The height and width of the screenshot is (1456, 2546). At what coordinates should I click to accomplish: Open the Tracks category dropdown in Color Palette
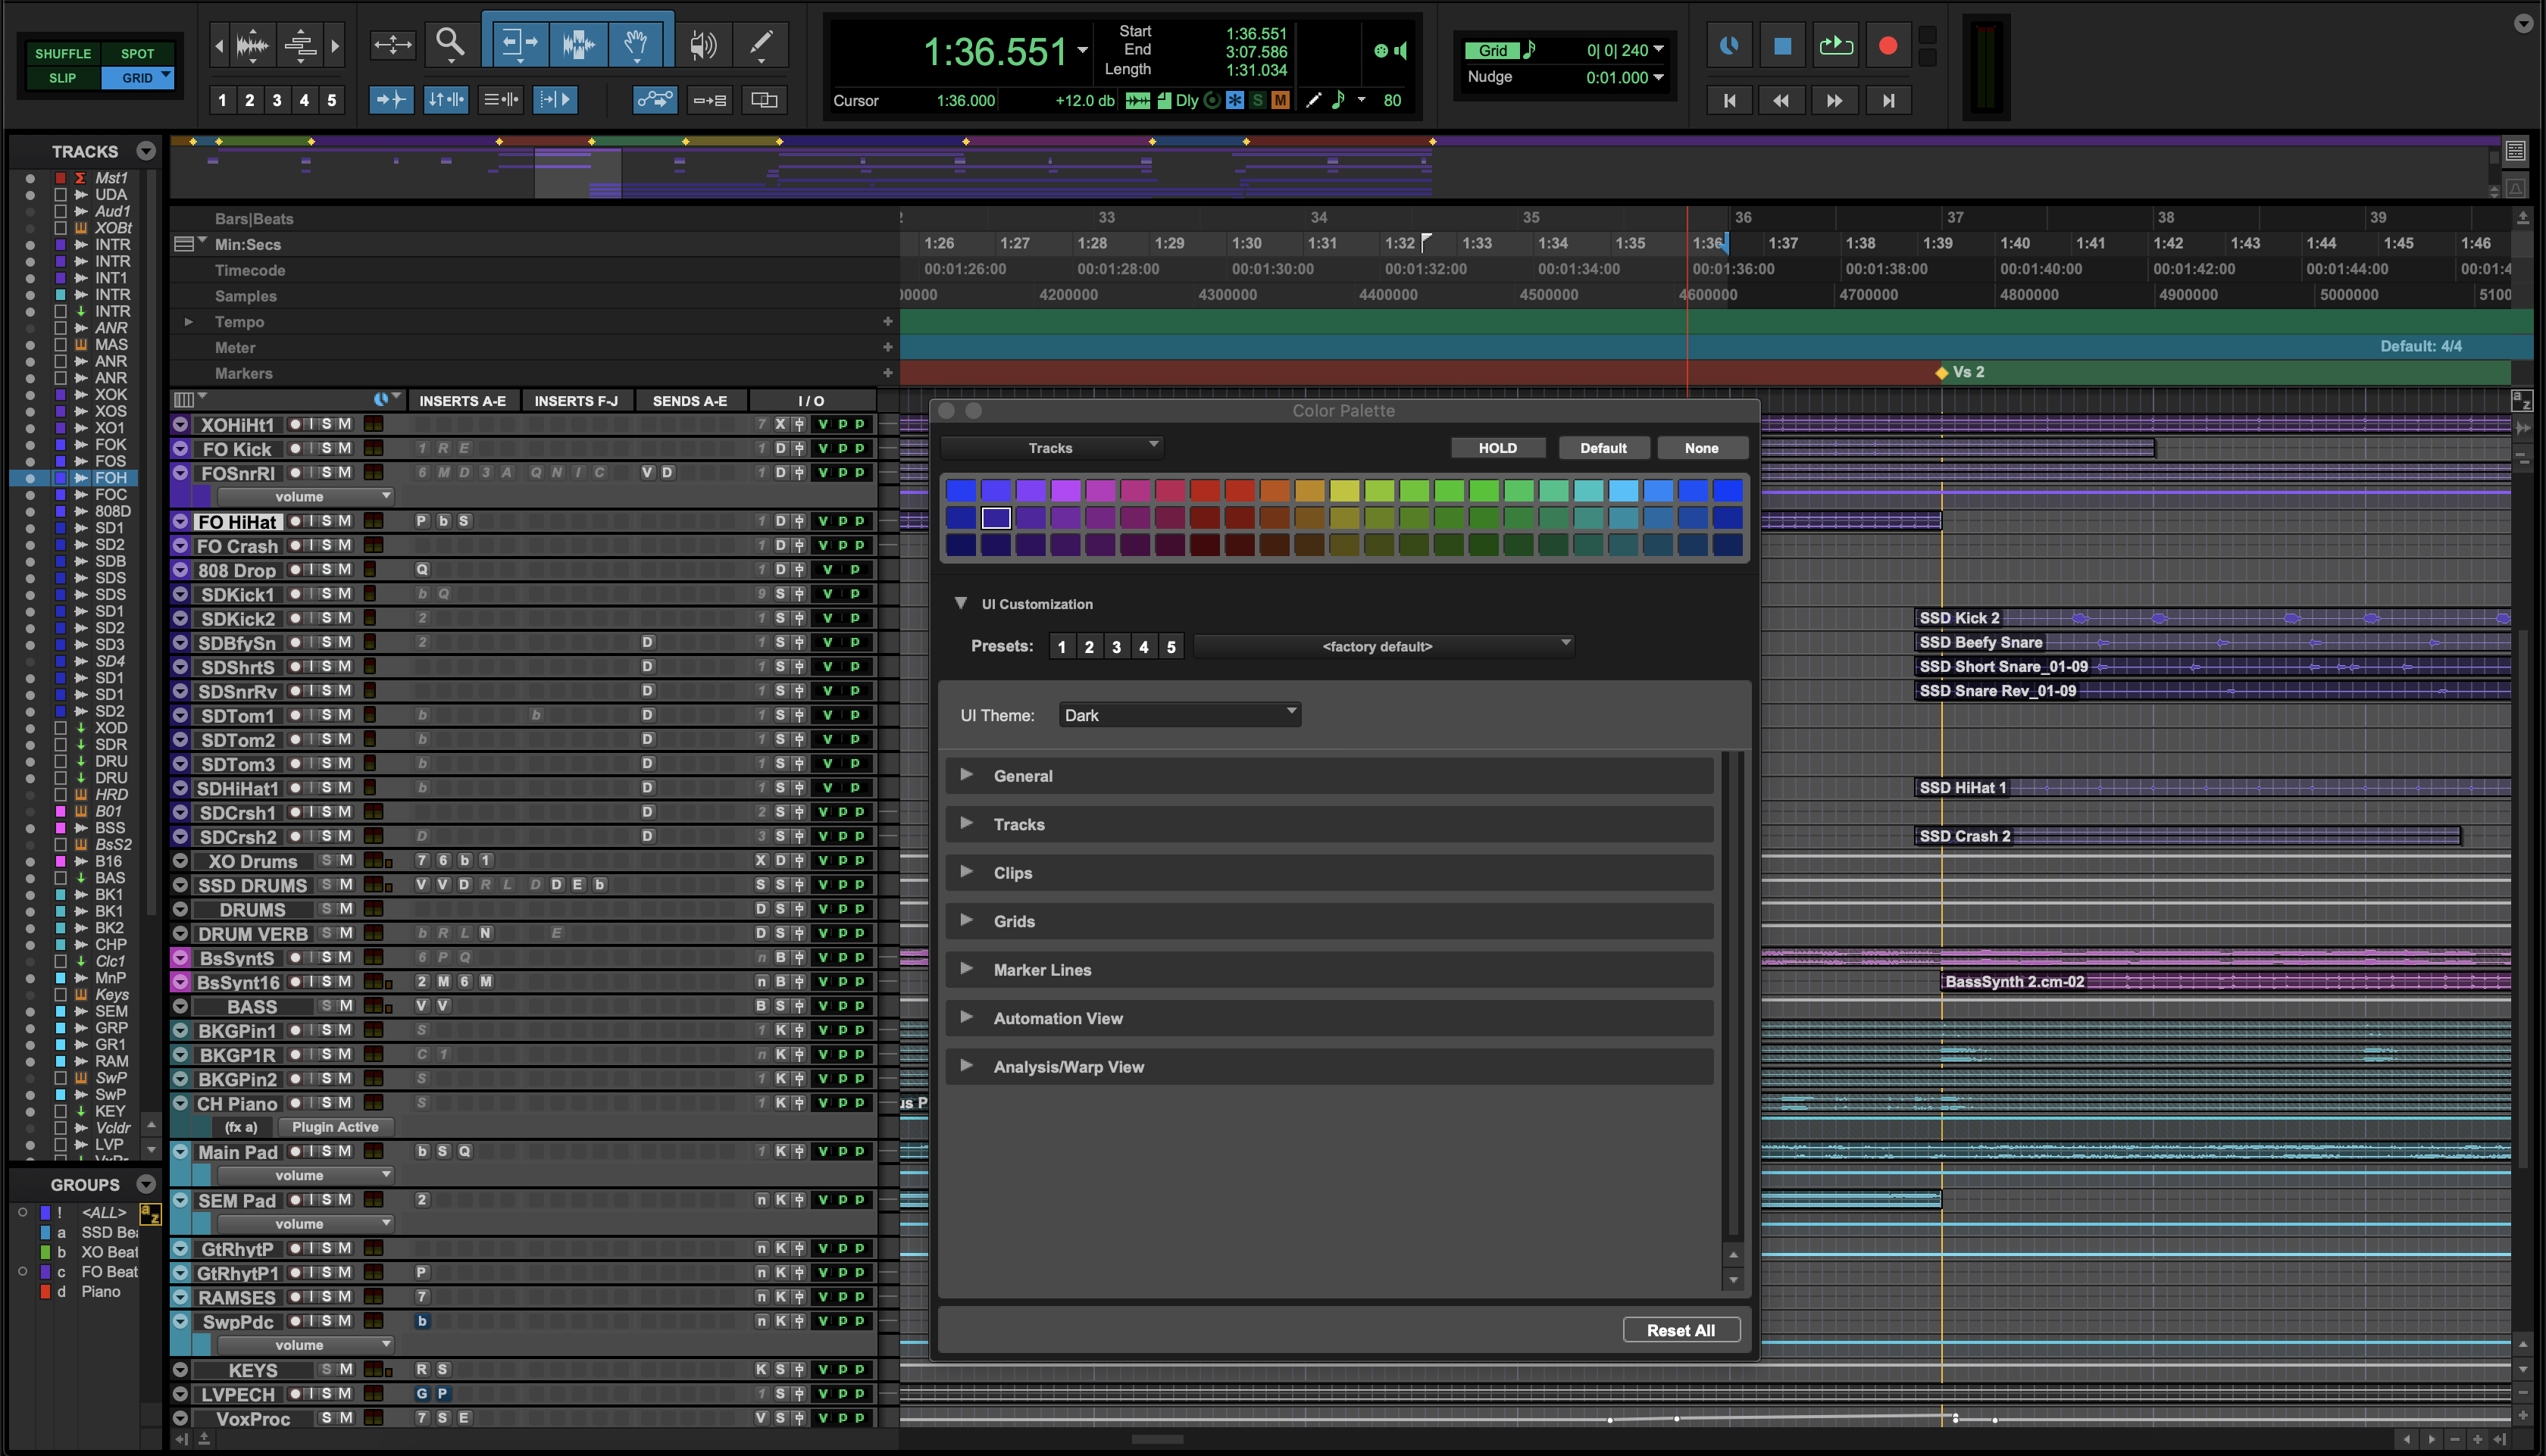[1052, 447]
